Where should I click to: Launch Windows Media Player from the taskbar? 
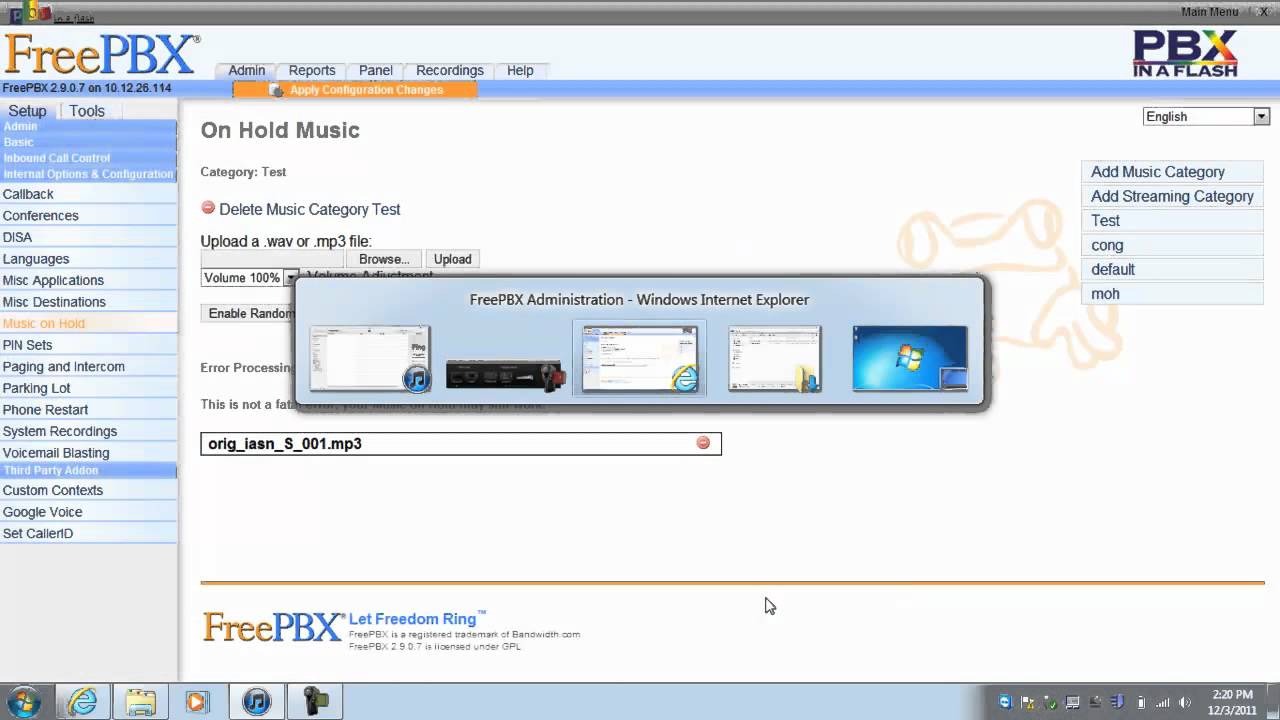(198, 702)
